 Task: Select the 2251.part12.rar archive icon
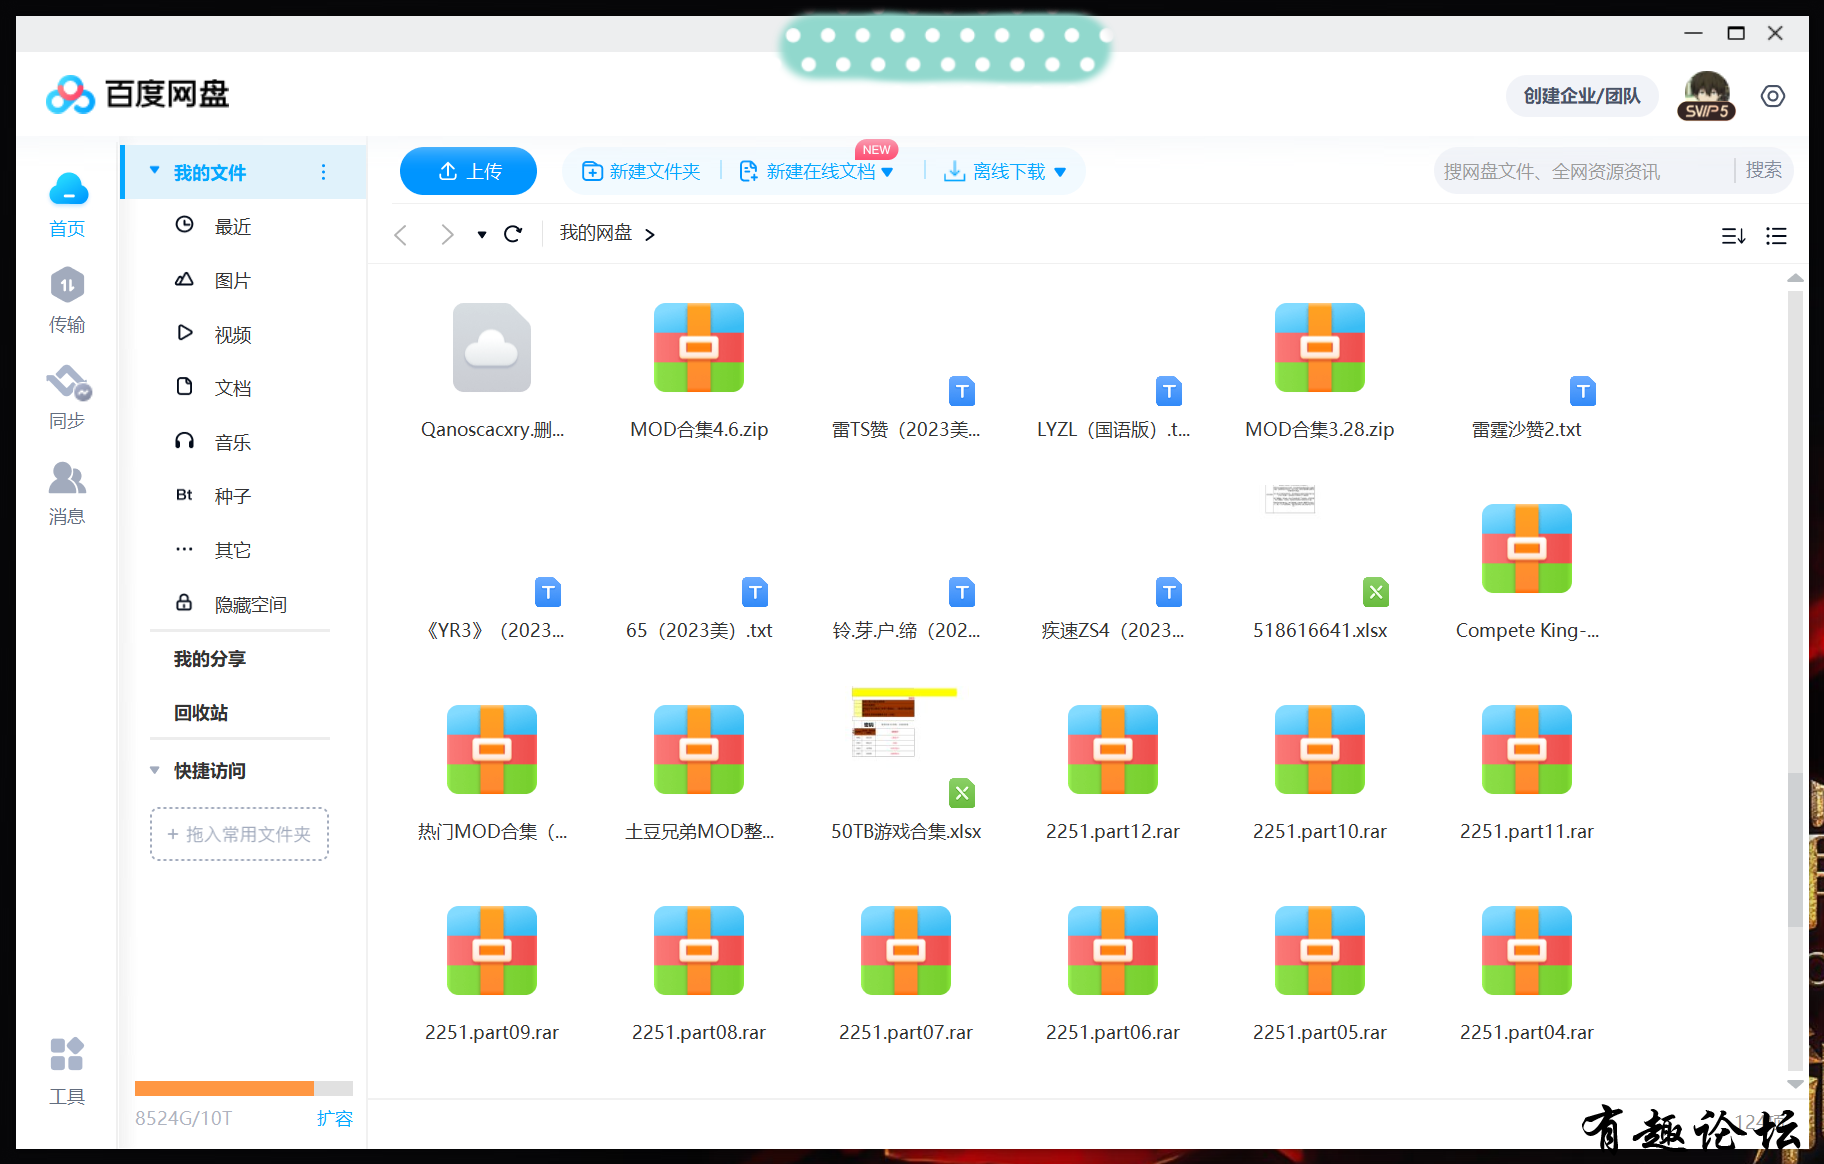click(x=1113, y=749)
